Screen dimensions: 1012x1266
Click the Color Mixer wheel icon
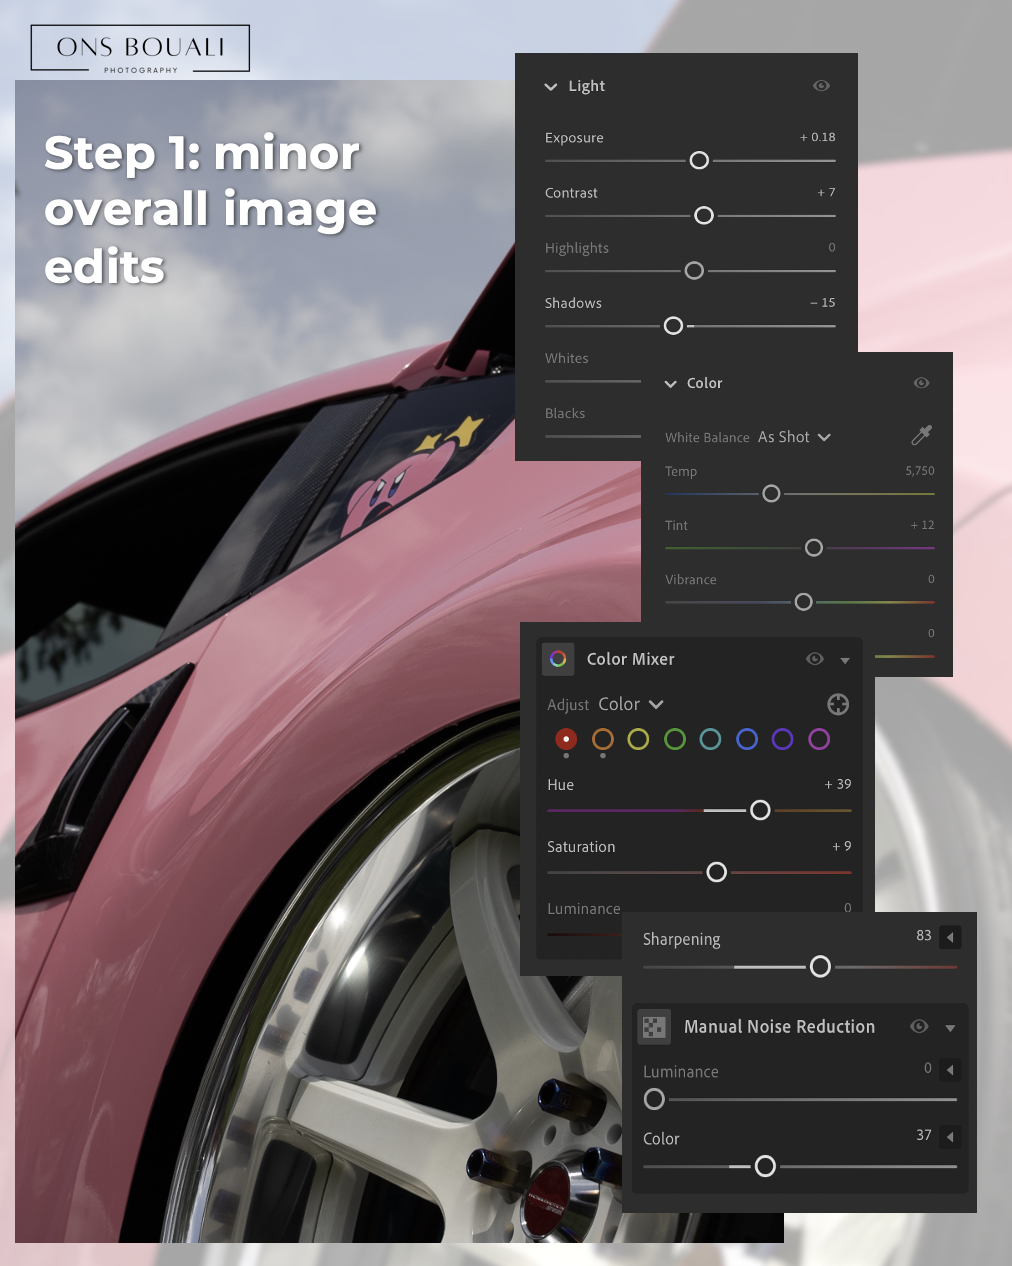pos(558,659)
